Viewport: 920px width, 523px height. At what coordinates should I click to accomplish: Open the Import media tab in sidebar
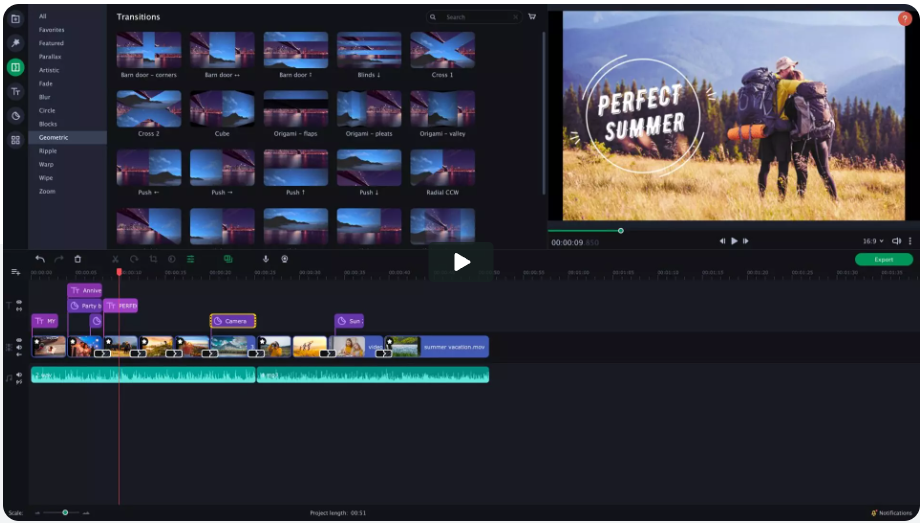tap(15, 19)
